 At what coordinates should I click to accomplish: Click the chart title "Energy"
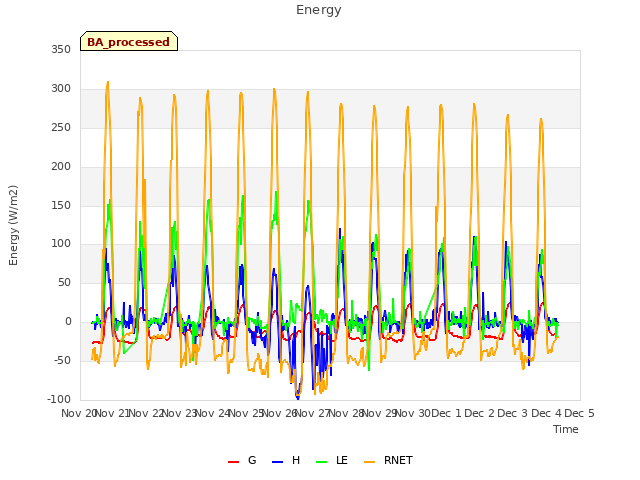coord(319,10)
